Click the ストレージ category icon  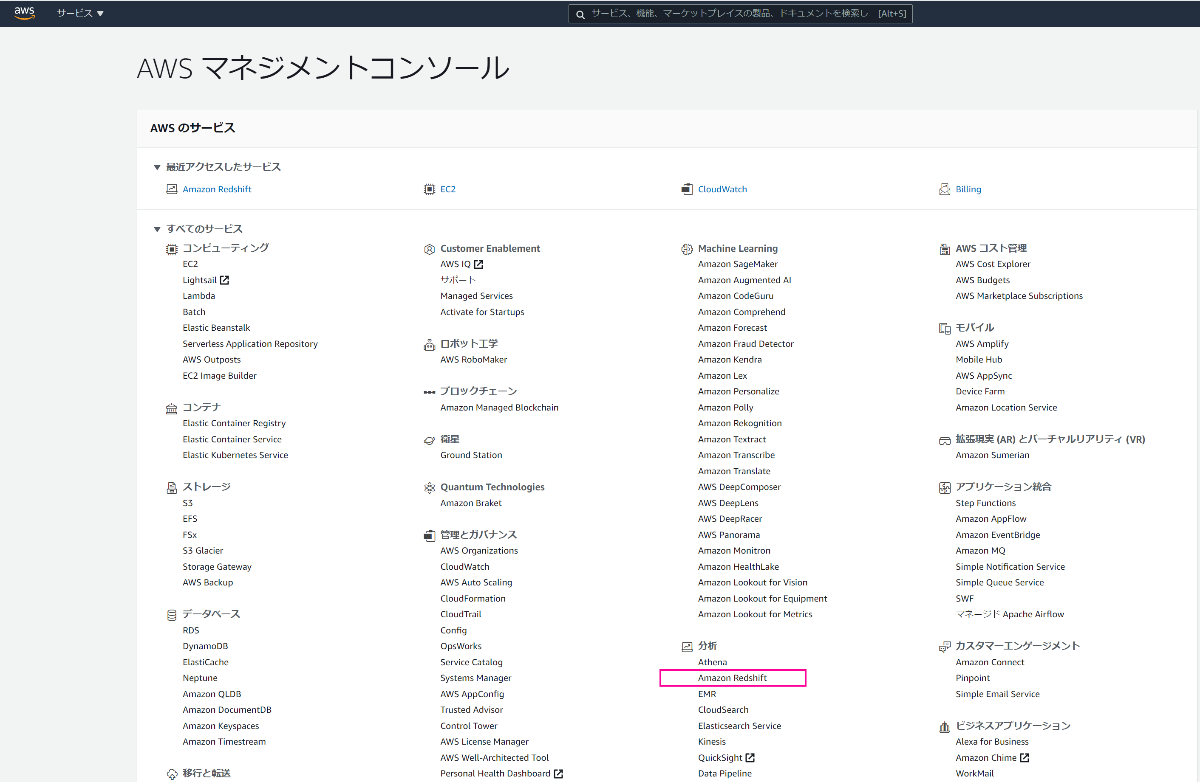point(172,487)
